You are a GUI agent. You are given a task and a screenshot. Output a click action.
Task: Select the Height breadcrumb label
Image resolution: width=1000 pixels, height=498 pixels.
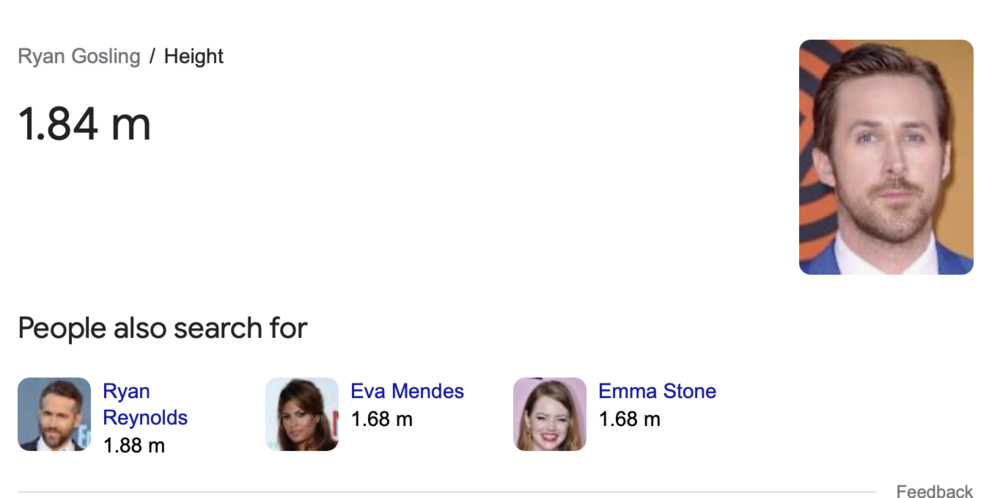pyautogui.click(x=194, y=56)
